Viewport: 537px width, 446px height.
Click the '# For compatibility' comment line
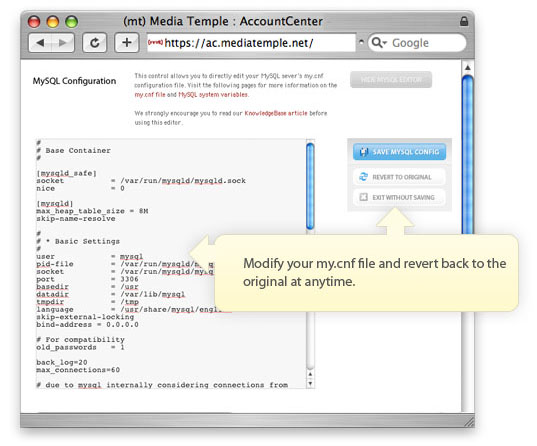point(80,339)
